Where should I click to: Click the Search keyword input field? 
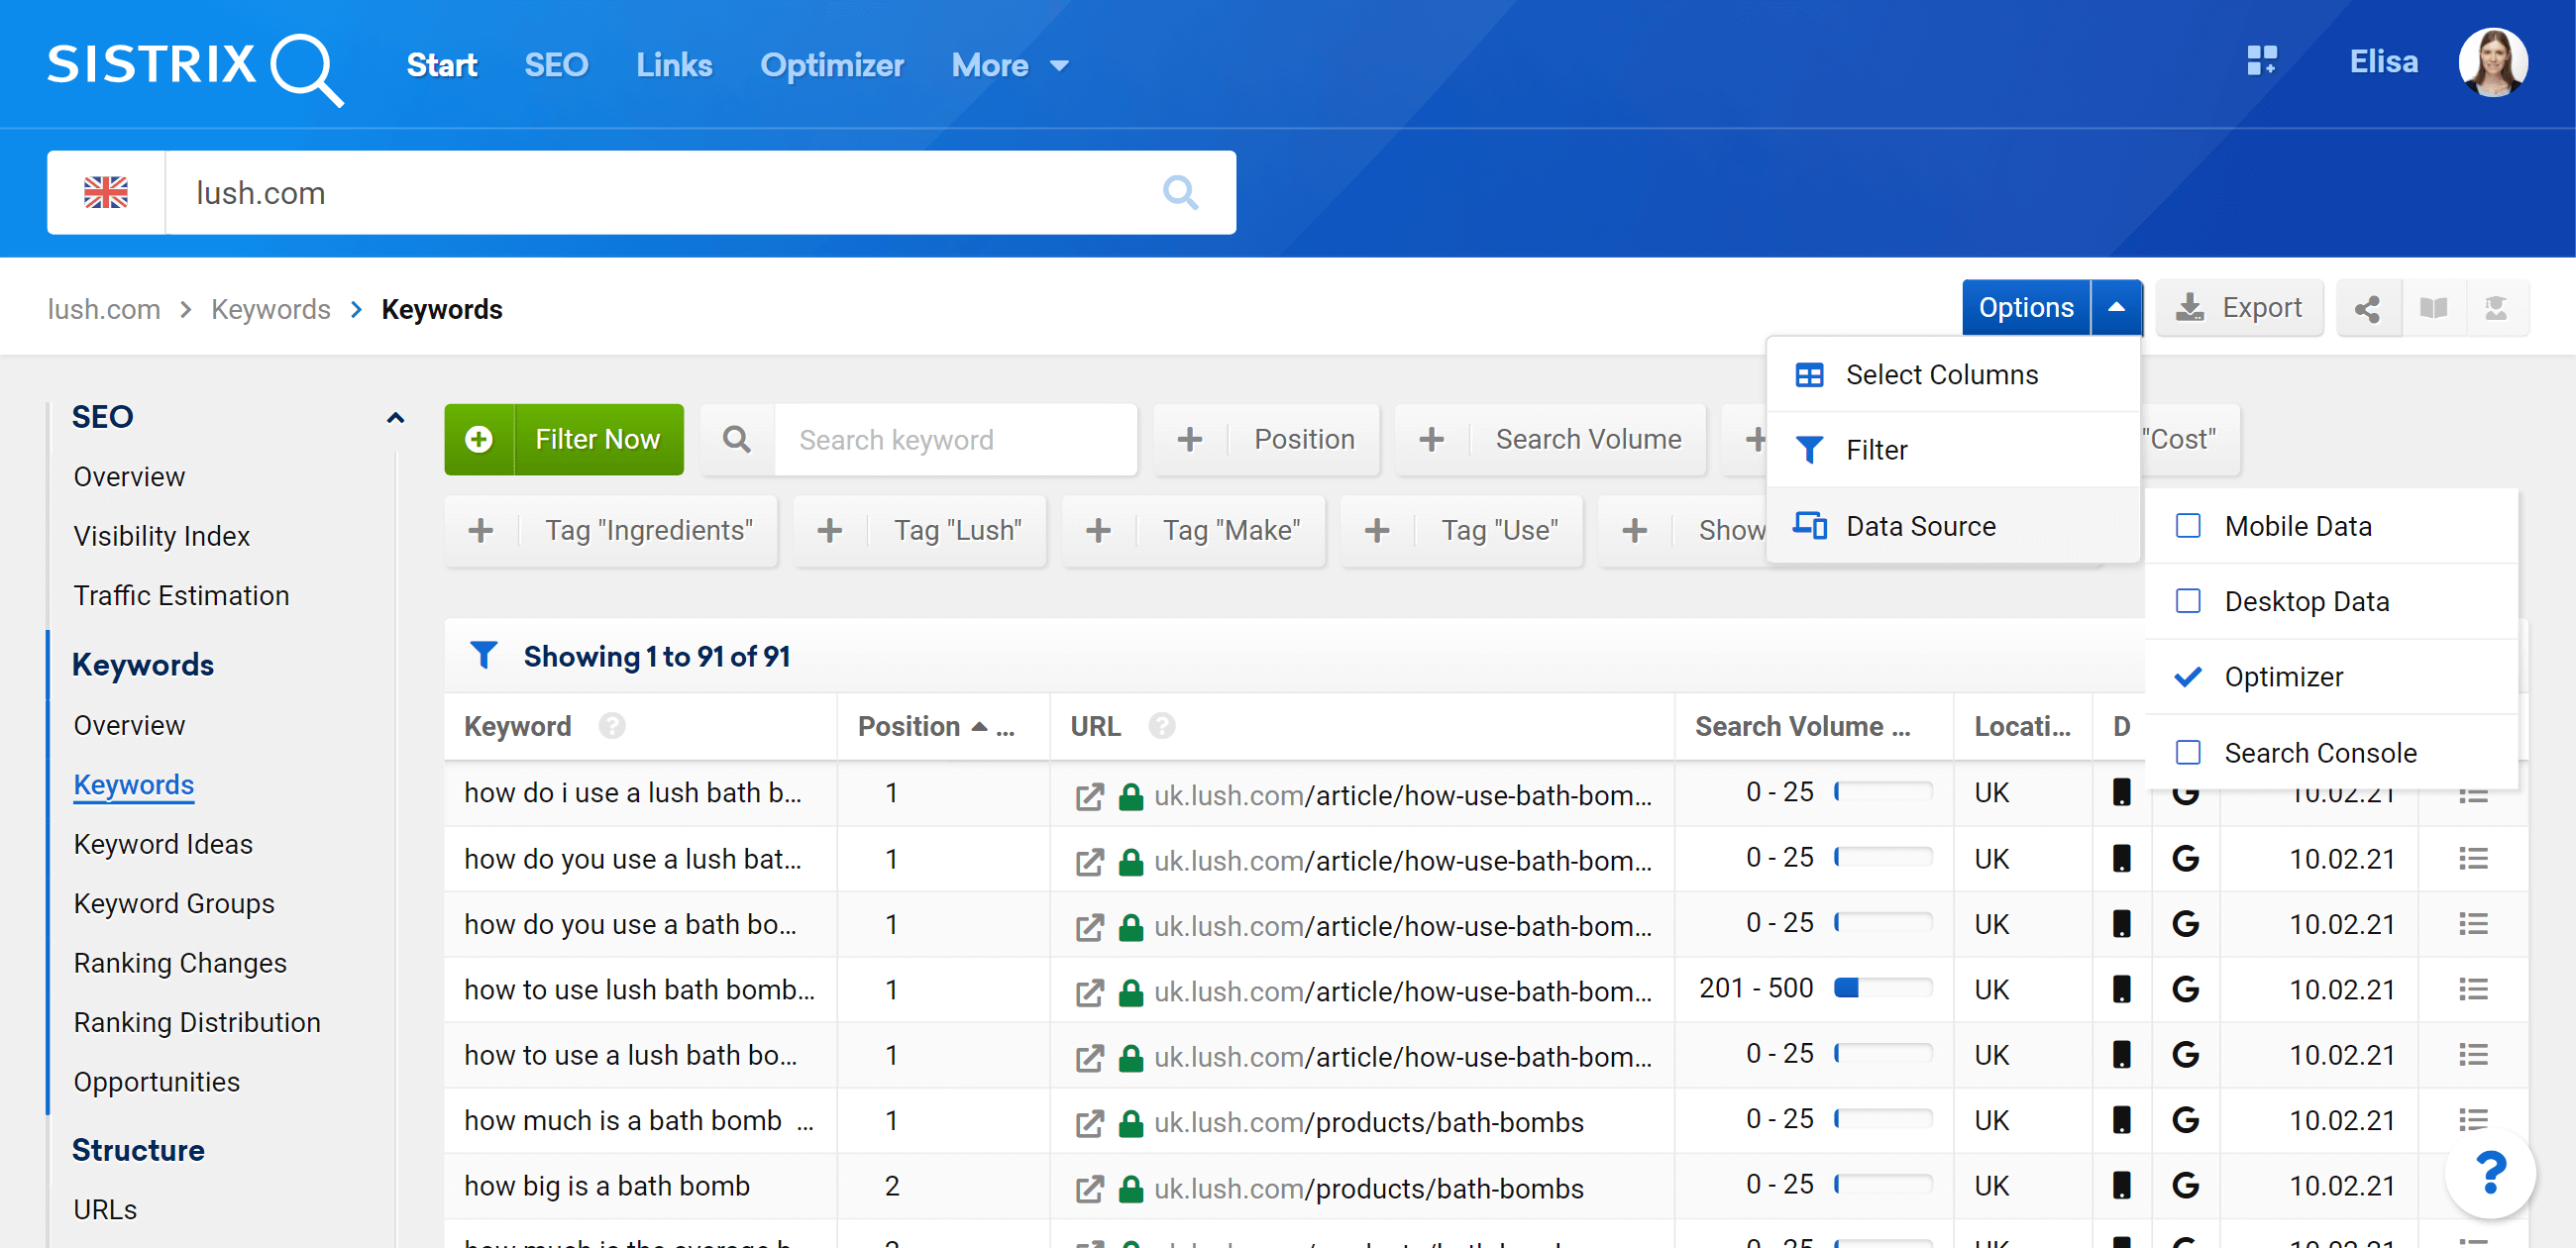coord(955,439)
